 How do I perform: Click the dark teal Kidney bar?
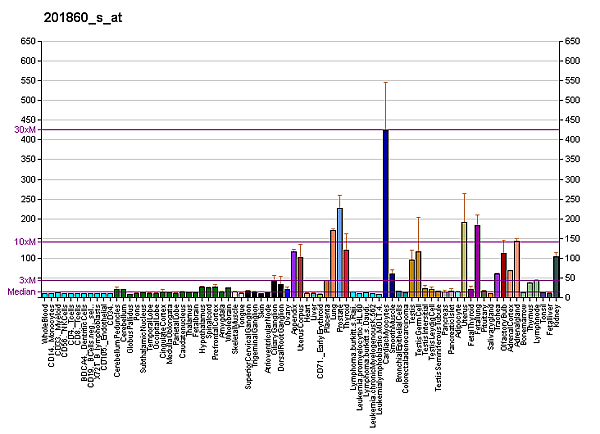(556, 277)
